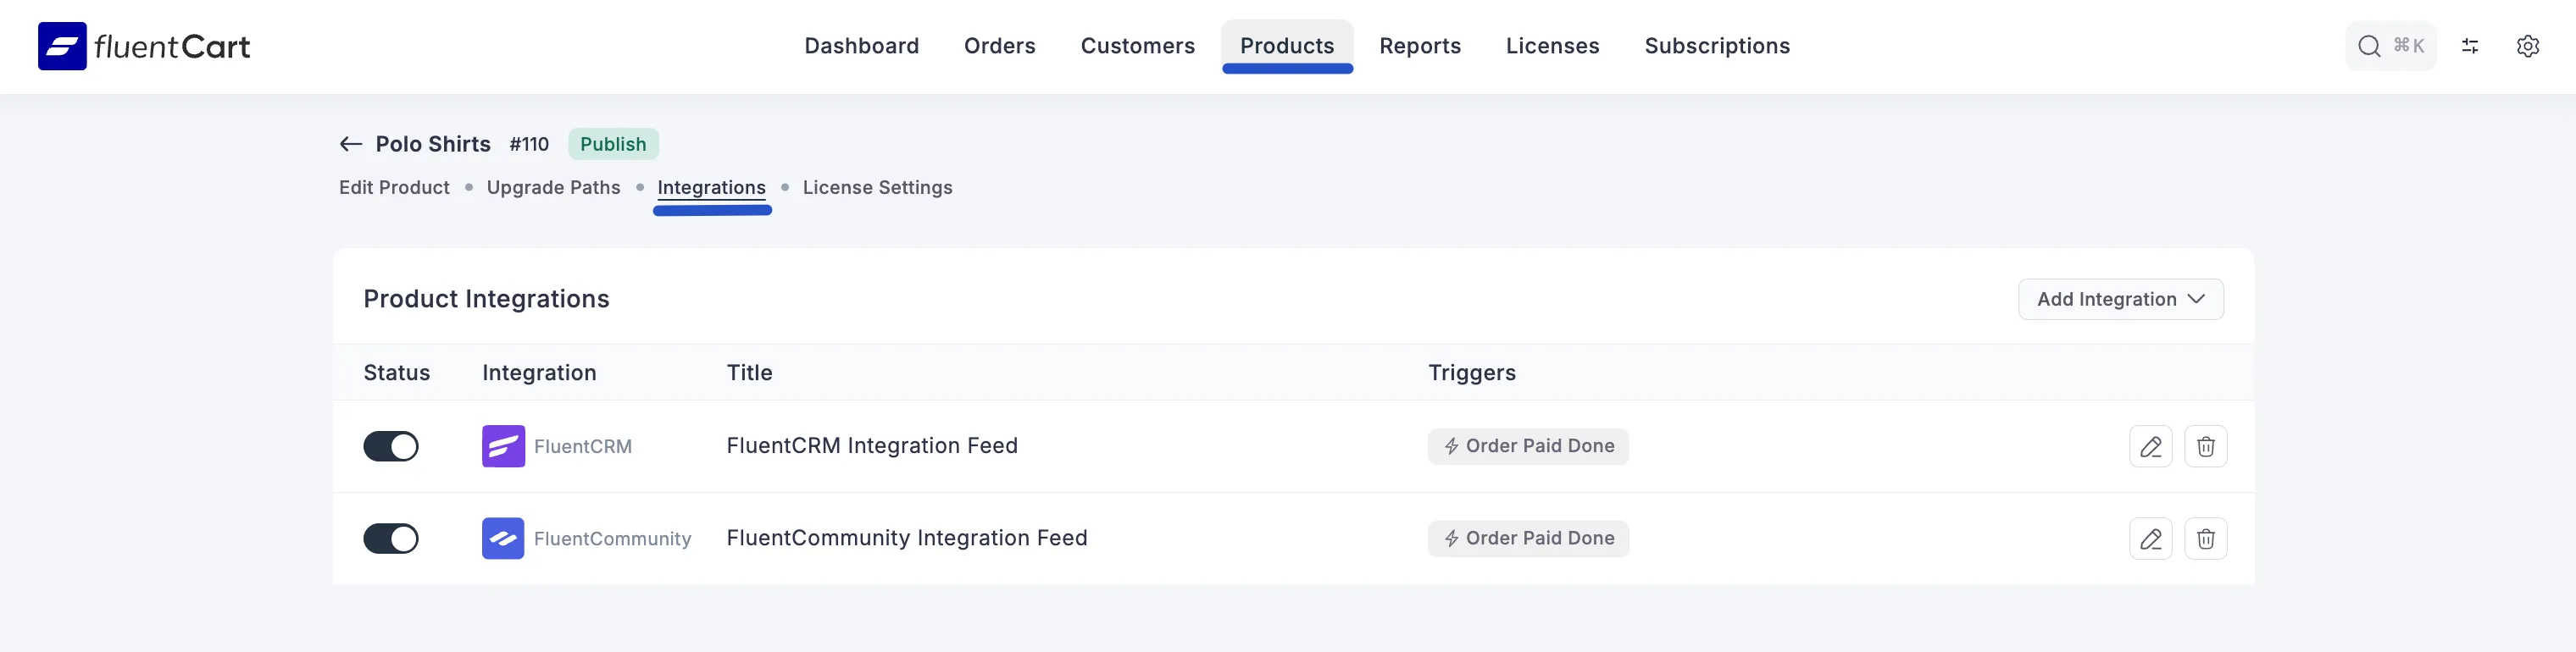
Task: Click the purple FluentCRM integration icon
Action: 503,446
